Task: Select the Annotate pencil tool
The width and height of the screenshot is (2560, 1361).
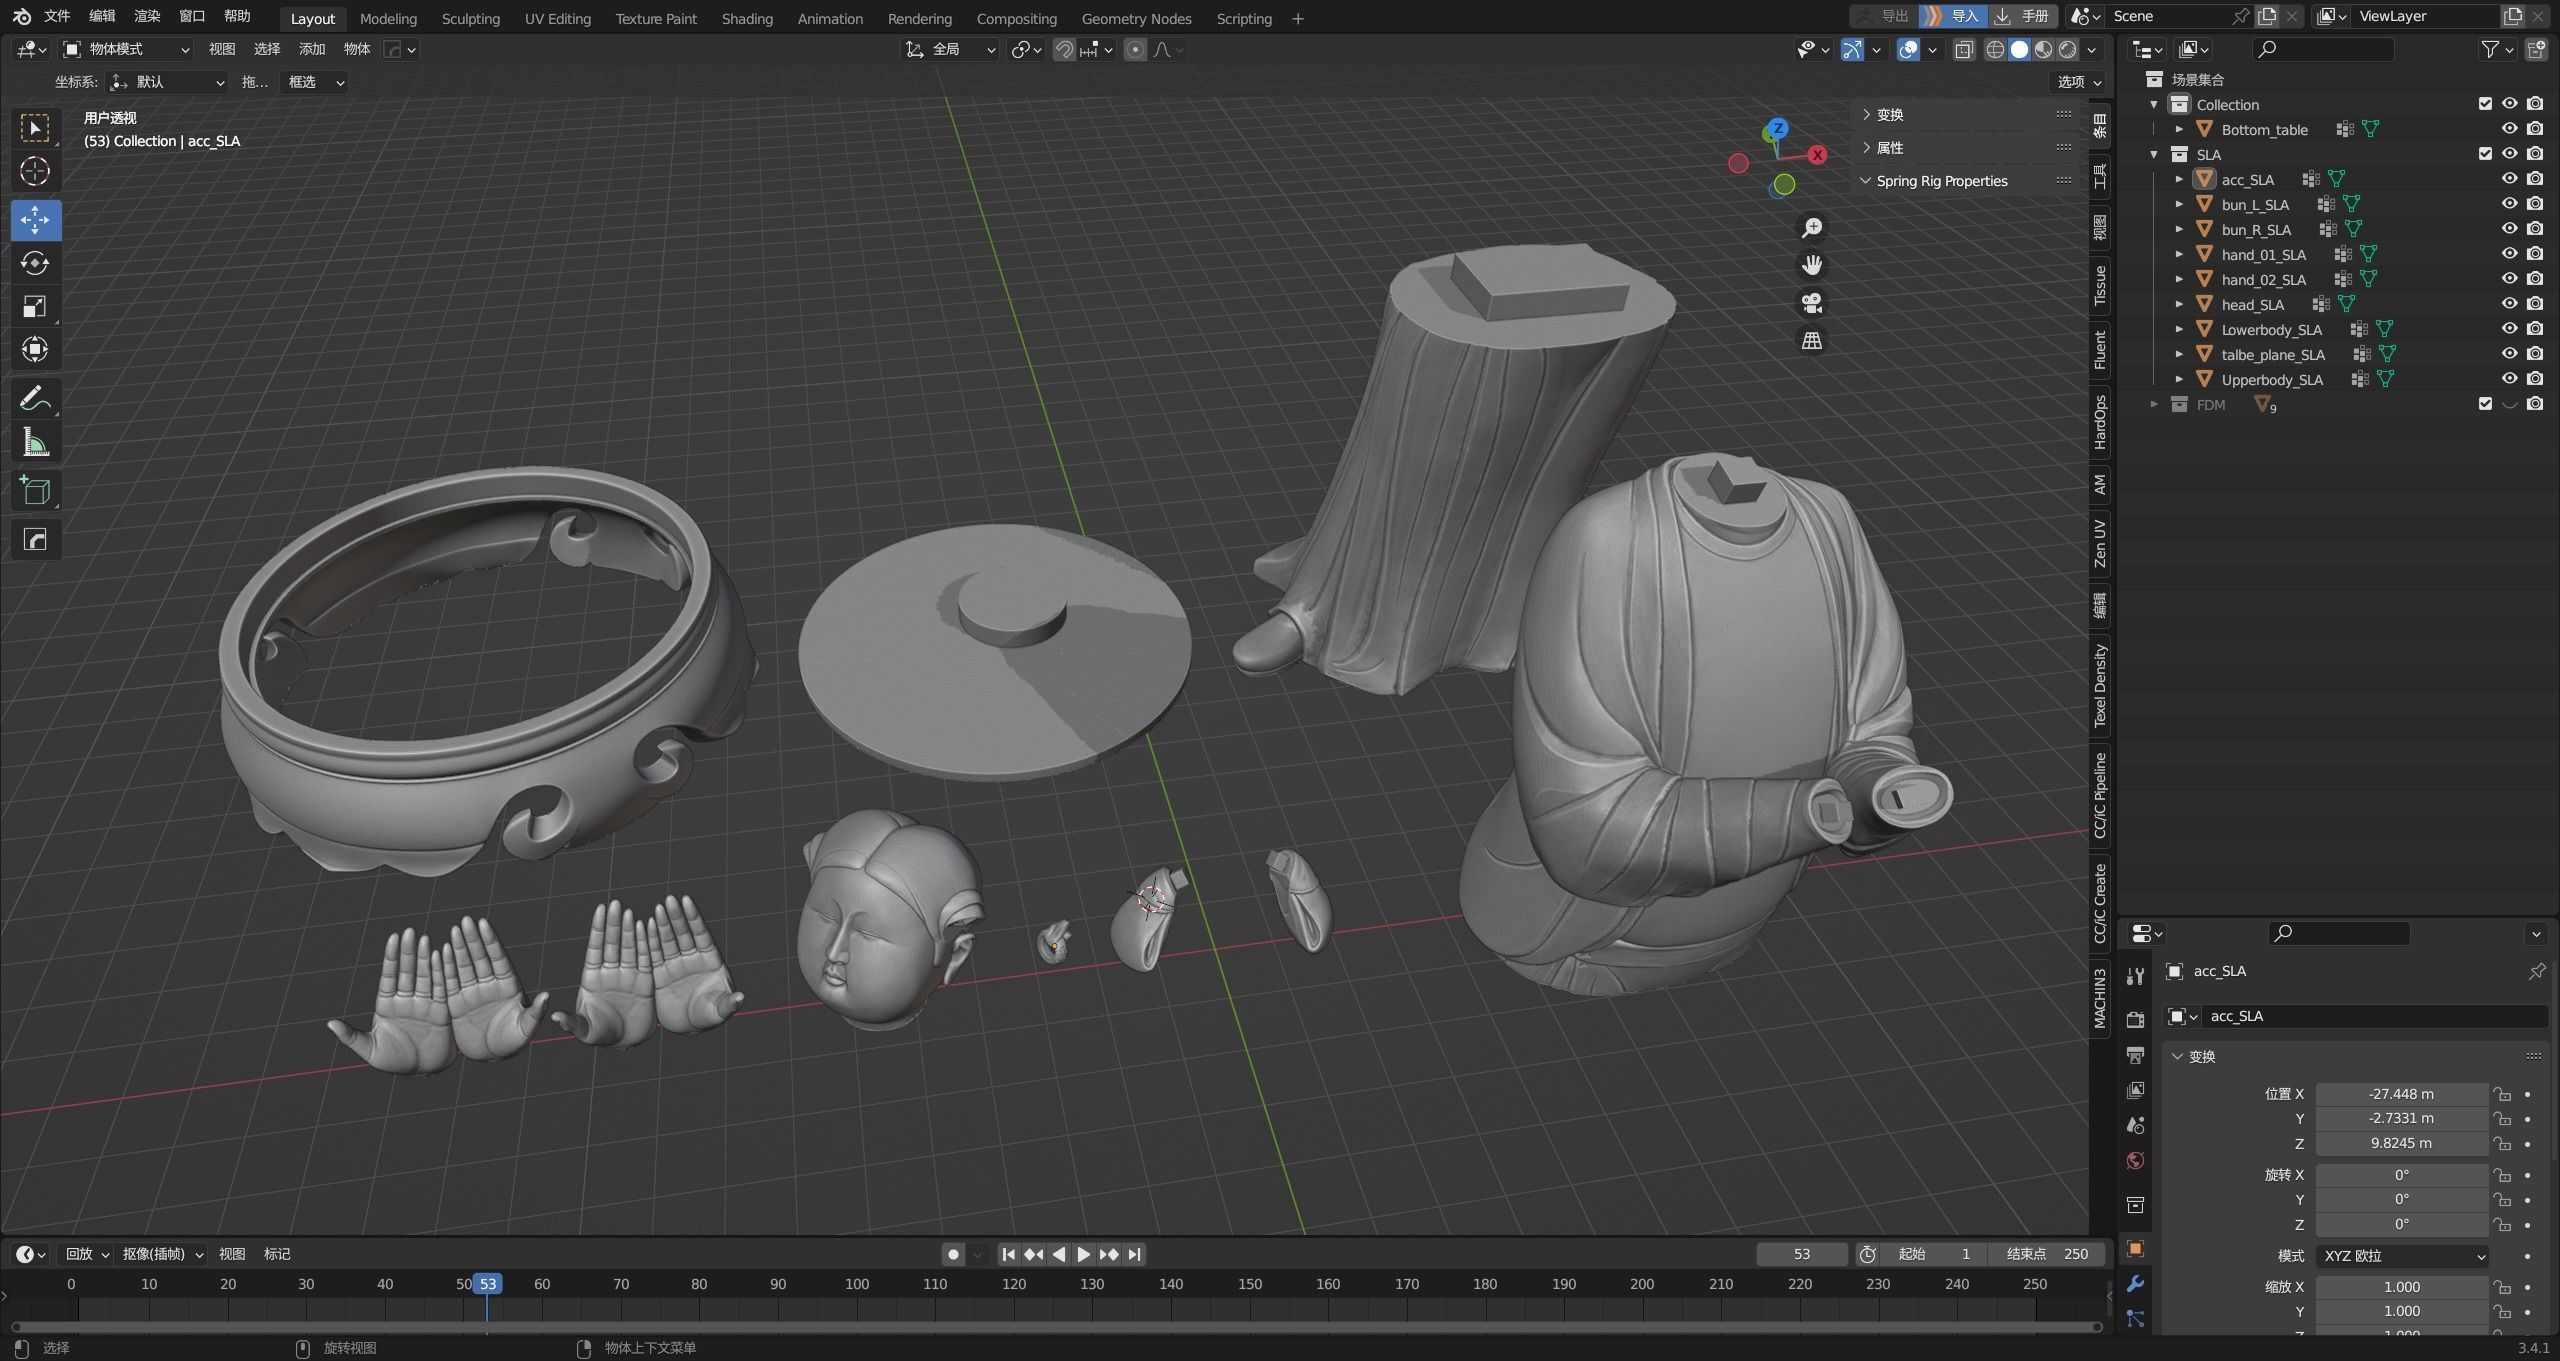Action: 35,399
